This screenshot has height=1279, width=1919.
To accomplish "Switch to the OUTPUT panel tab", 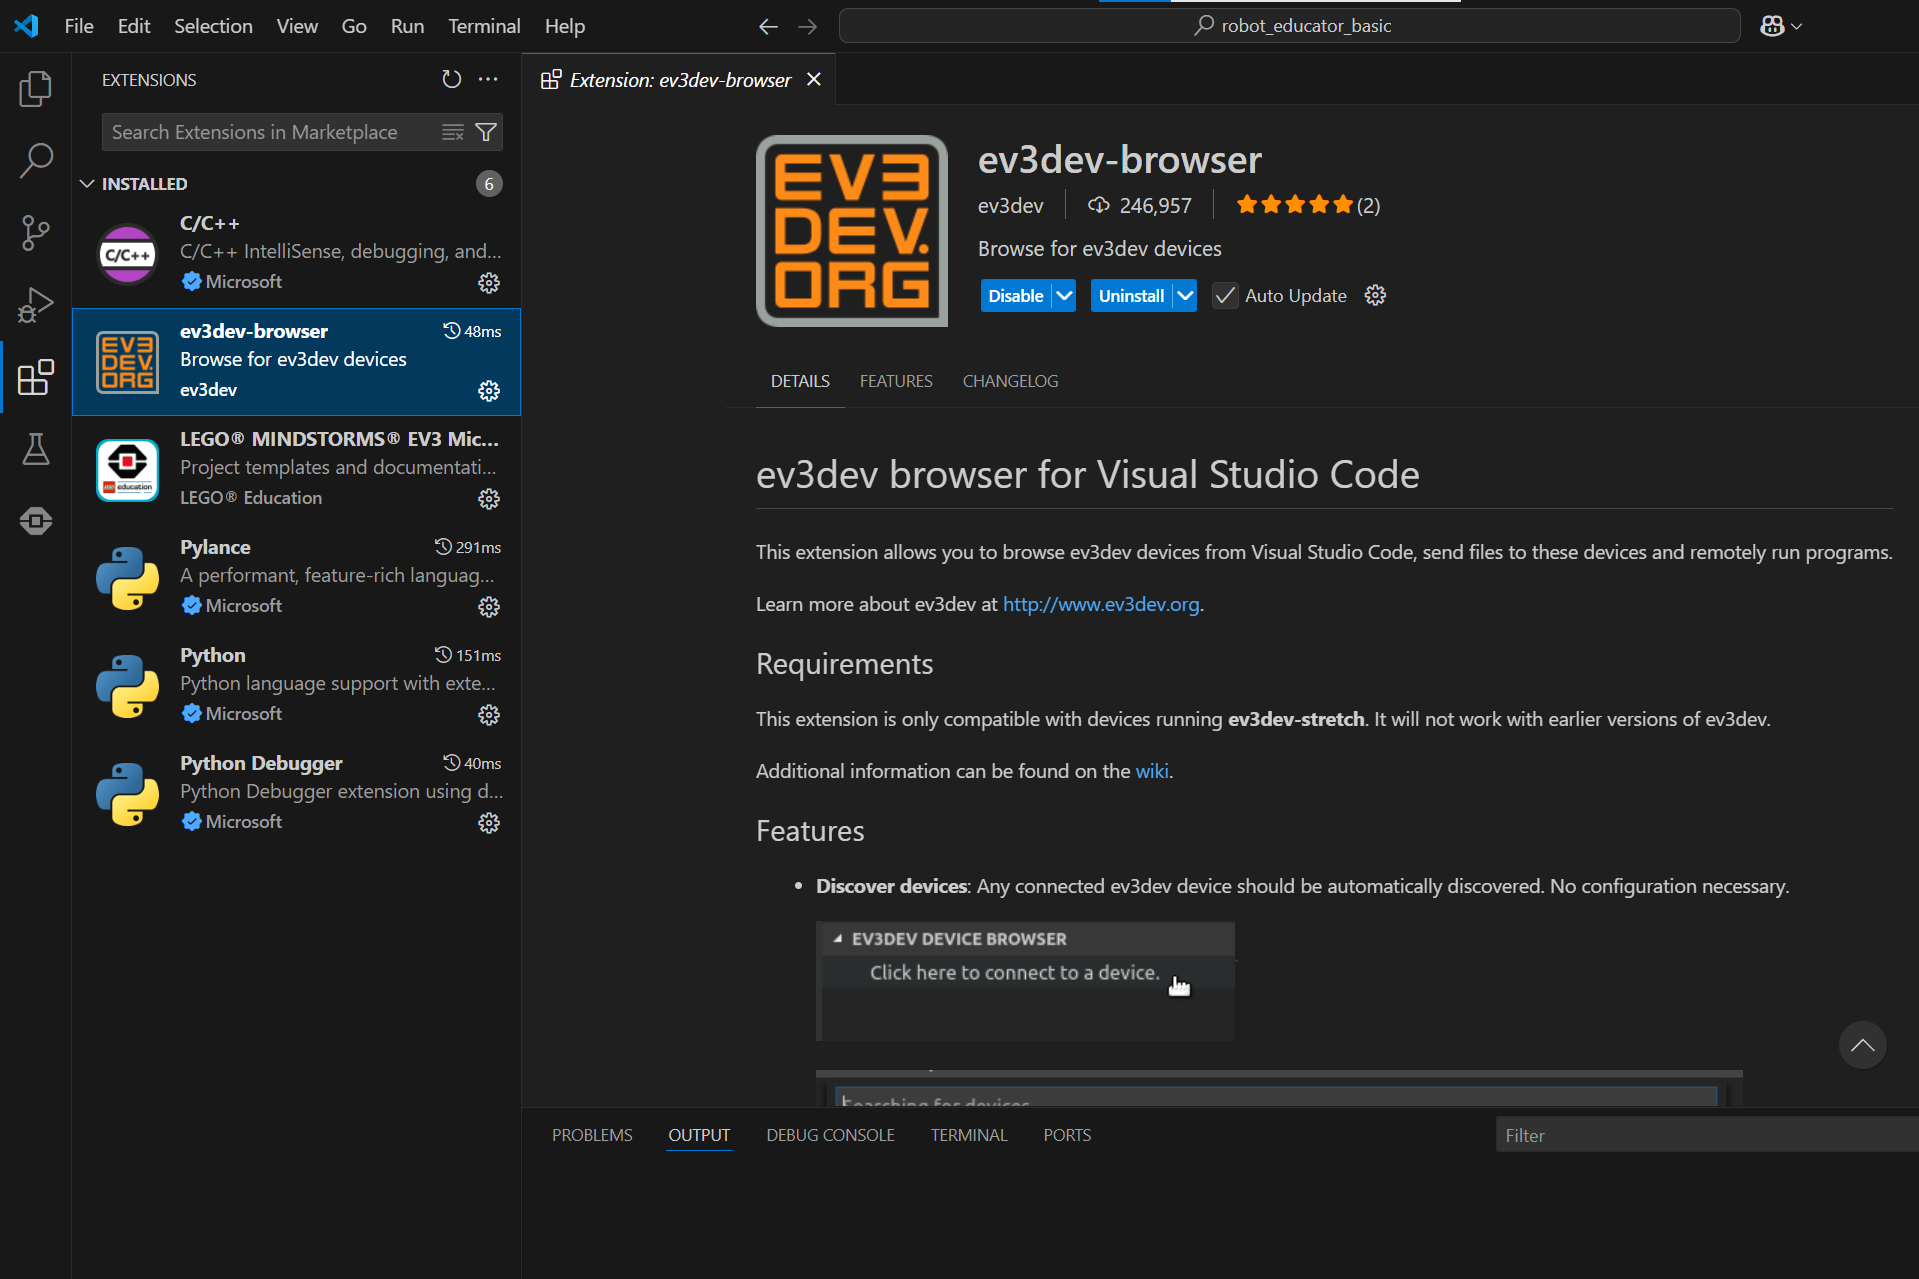I will [699, 1135].
